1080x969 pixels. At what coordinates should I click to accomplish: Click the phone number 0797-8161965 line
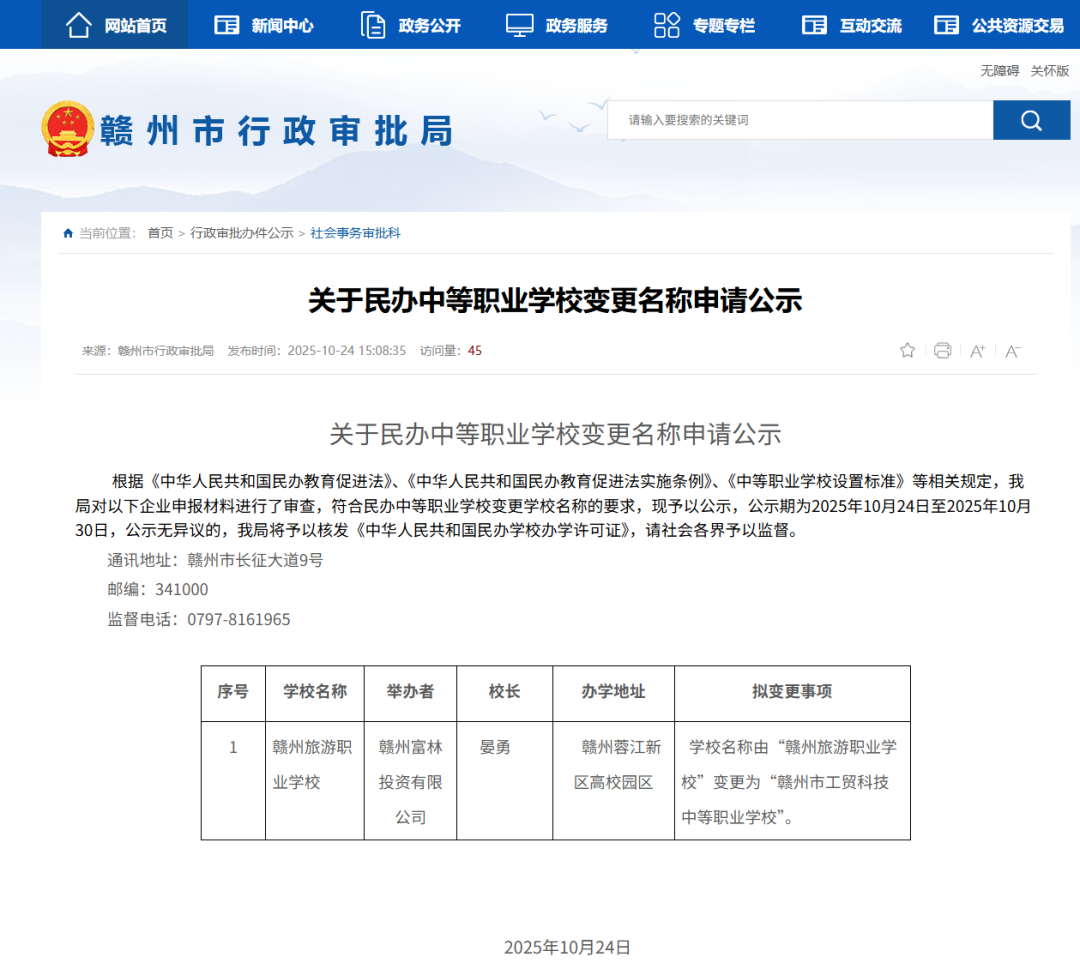(198, 619)
